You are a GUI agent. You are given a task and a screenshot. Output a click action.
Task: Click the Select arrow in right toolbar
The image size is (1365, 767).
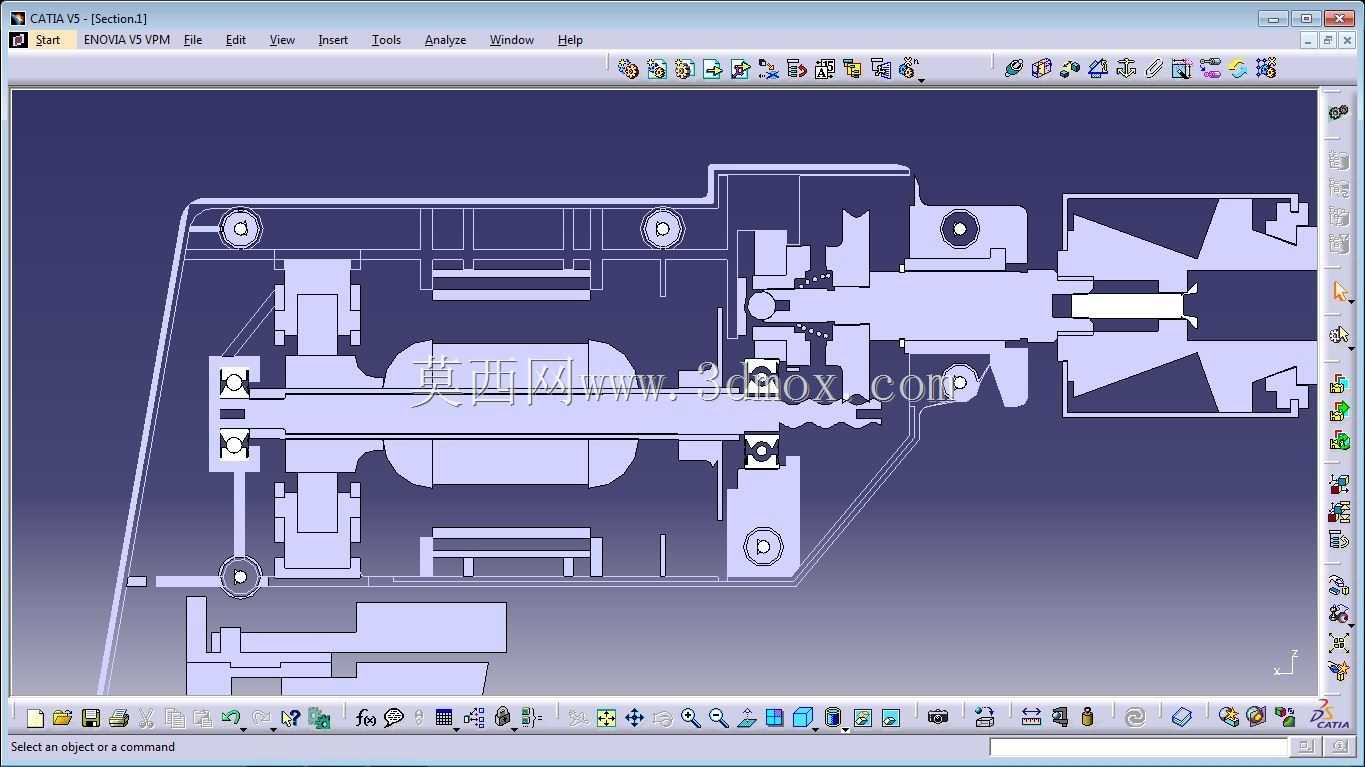[x=1339, y=291]
